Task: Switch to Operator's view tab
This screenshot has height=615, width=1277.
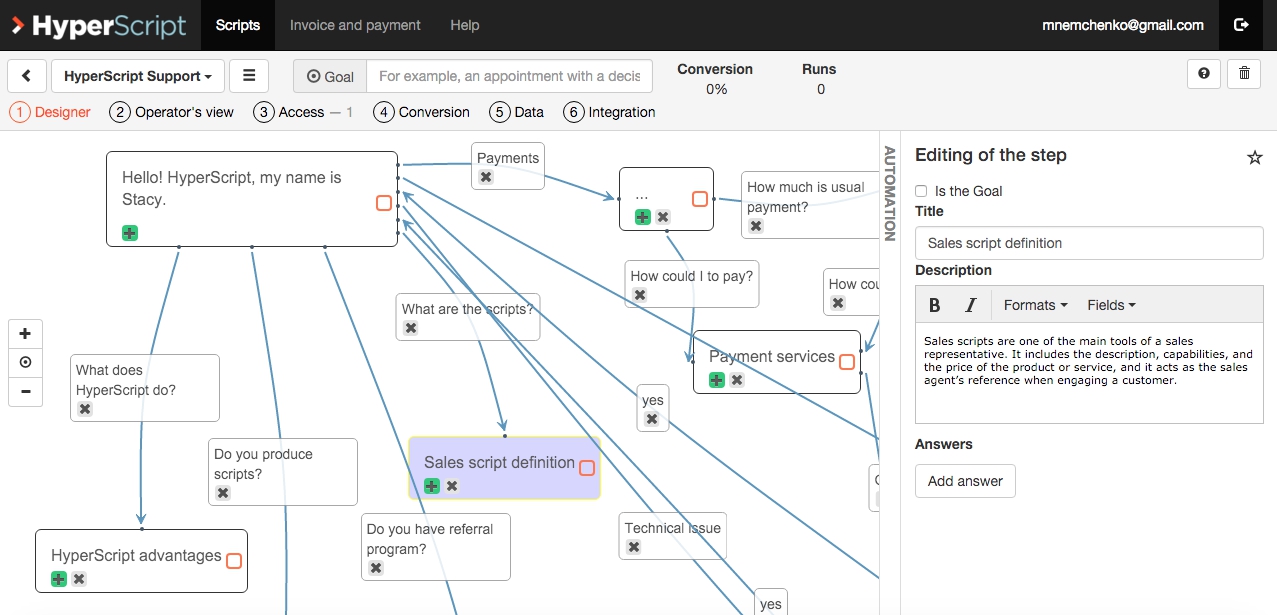Action: coord(171,112)
